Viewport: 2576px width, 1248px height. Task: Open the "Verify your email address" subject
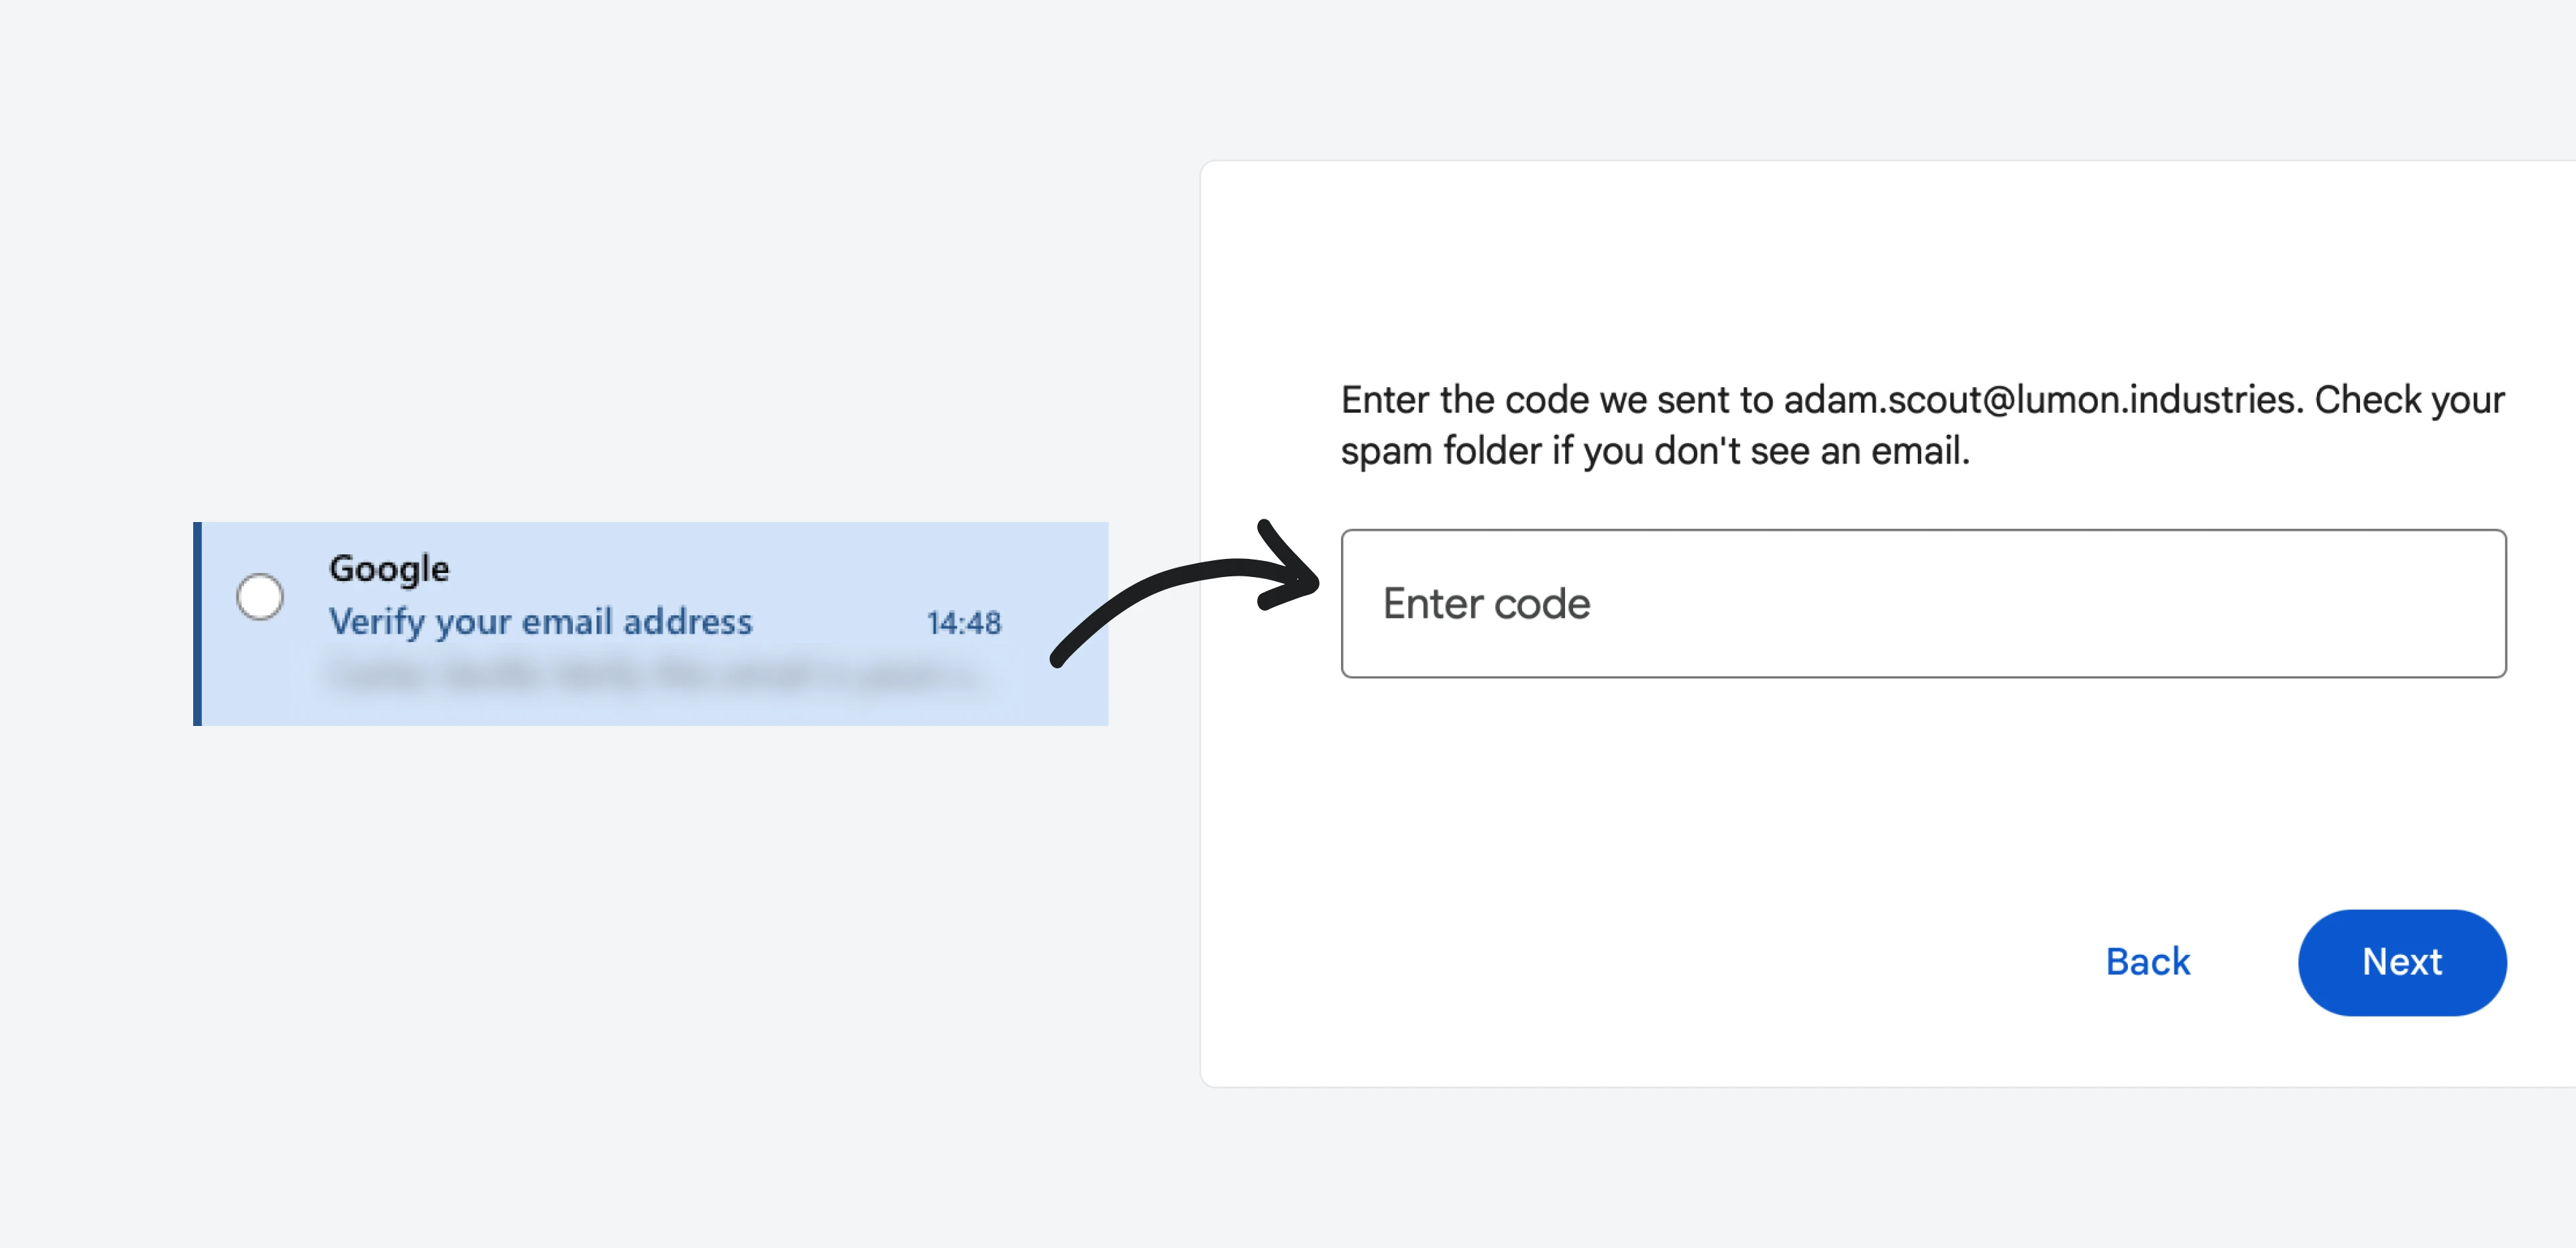pos(540,622)
